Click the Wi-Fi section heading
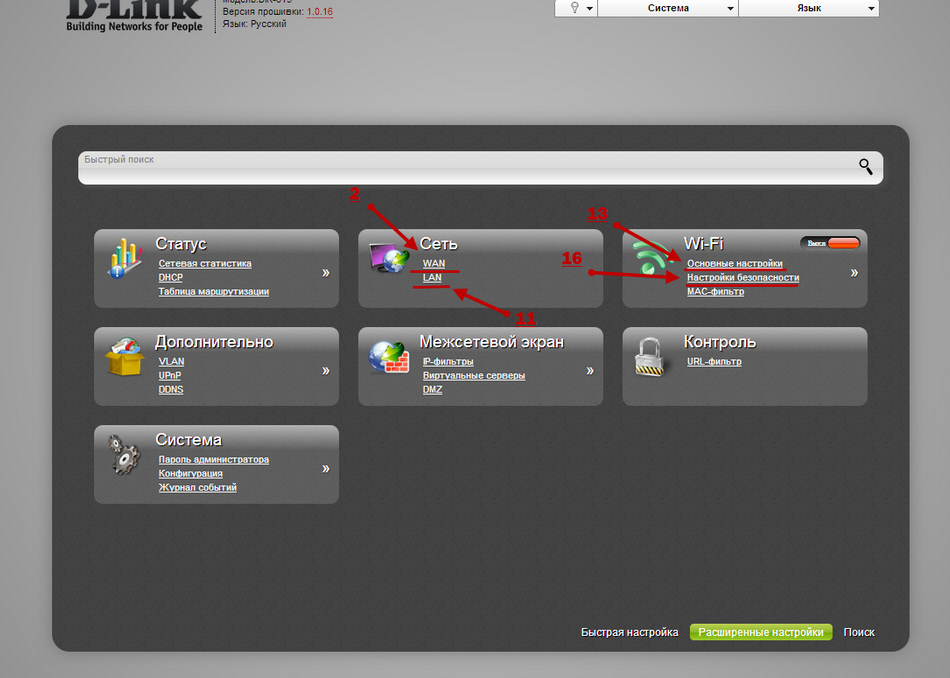Image resolution: width=950 pixels, height=678 pixels. coord(703,244)
